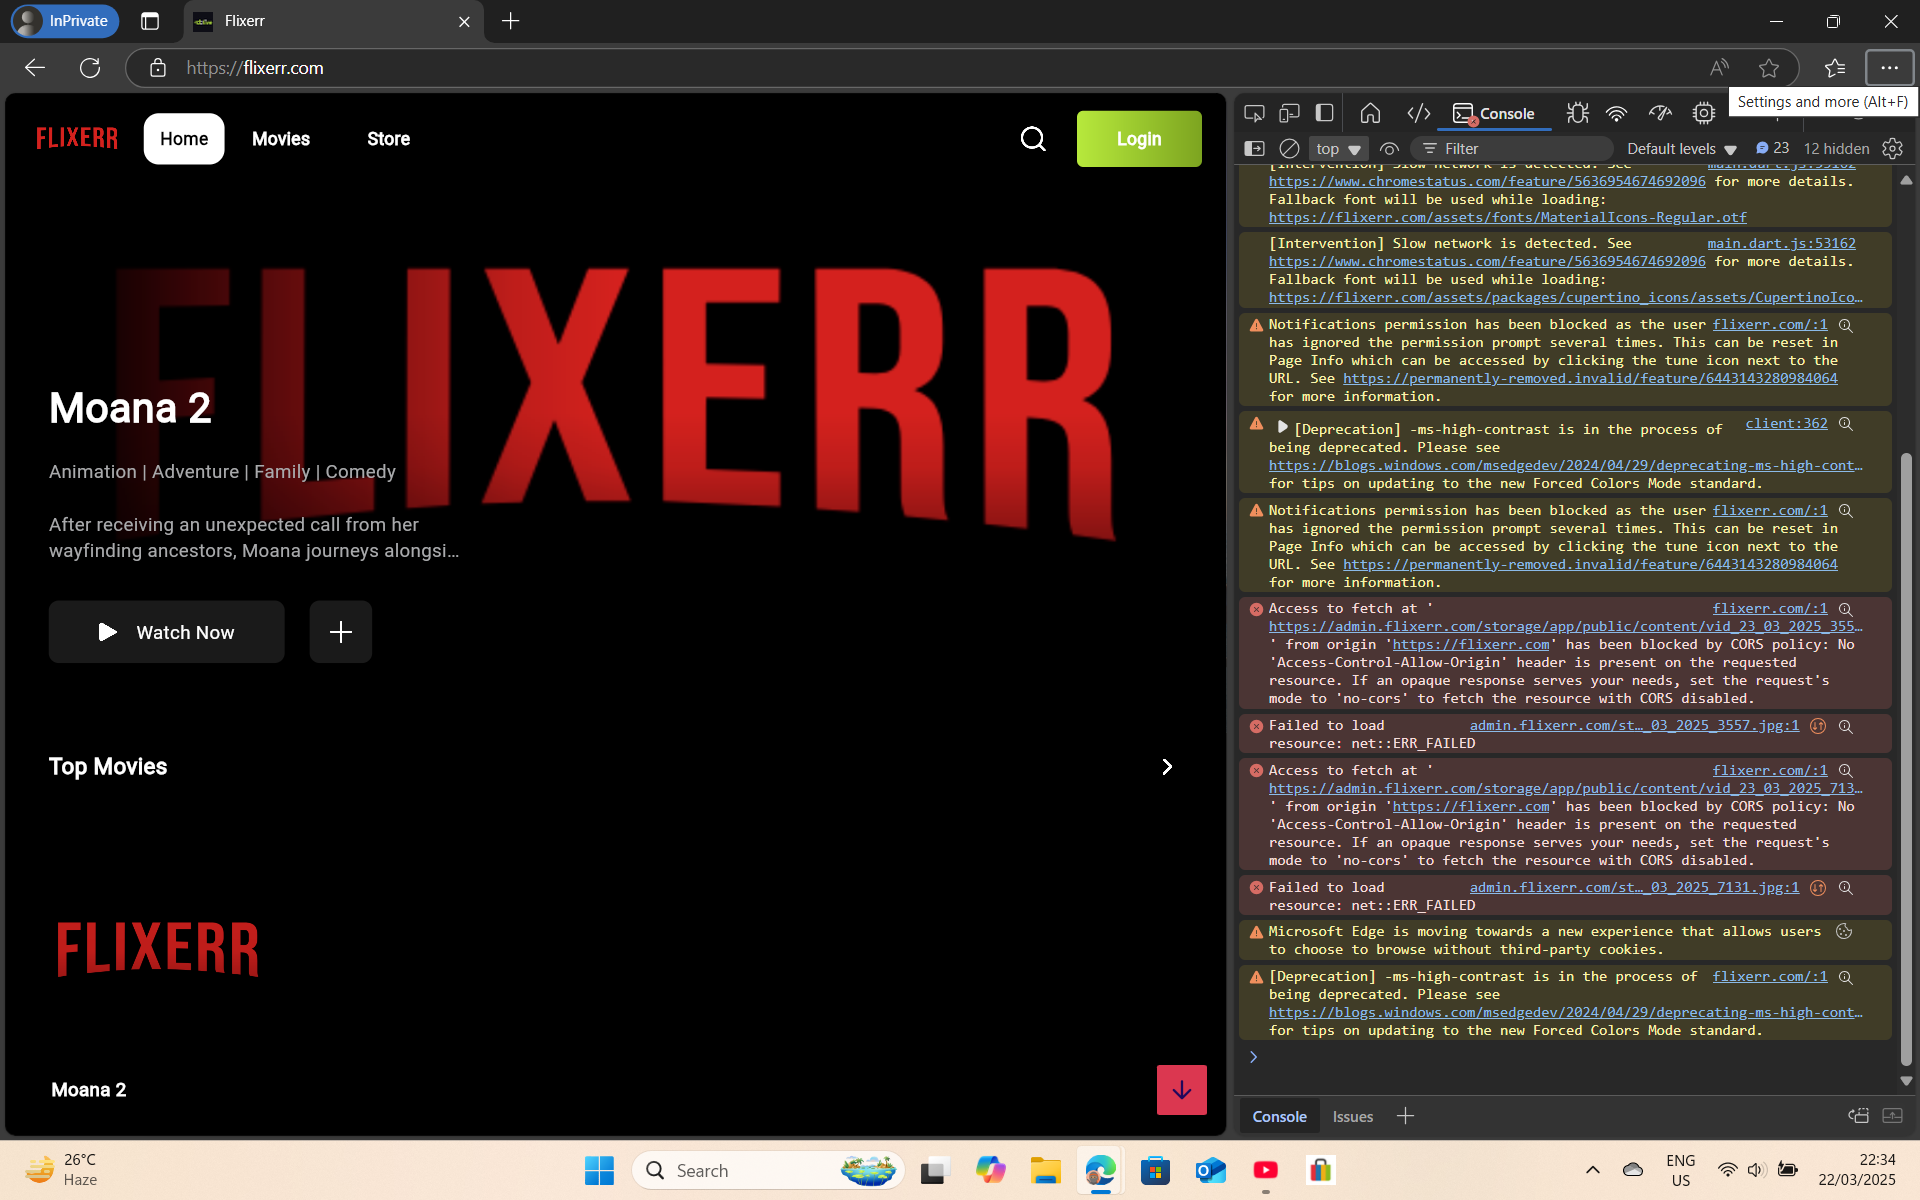
Task: Toggle device emulation in DevTools
Action: point(1290,113)
